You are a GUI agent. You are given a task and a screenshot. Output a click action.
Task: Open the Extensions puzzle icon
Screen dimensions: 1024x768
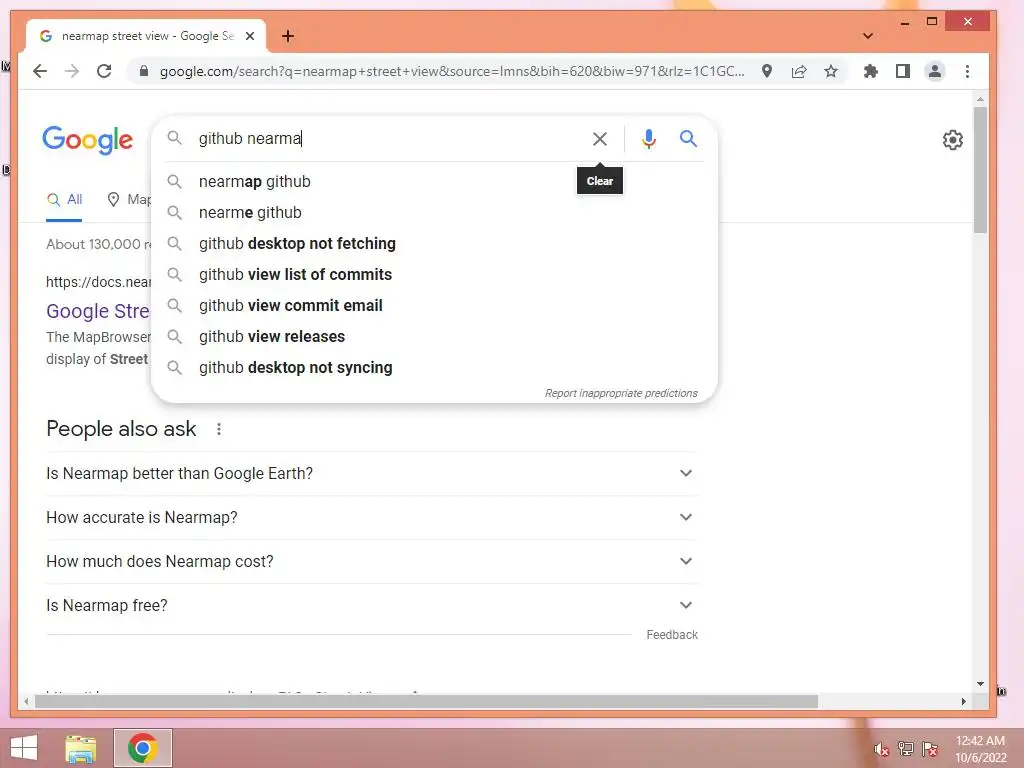[871, 71]
